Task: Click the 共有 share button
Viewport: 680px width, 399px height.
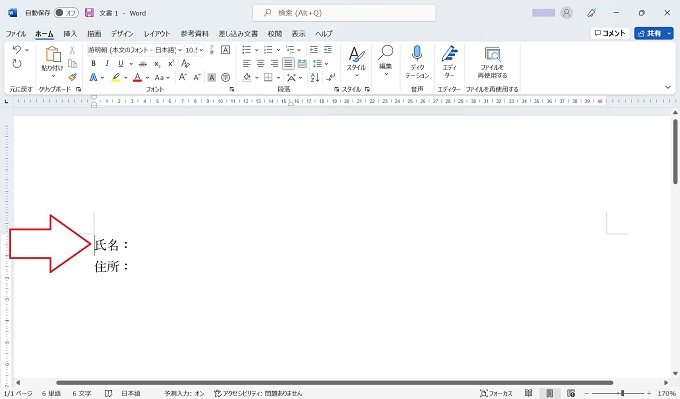Action: tap(649, 33)
